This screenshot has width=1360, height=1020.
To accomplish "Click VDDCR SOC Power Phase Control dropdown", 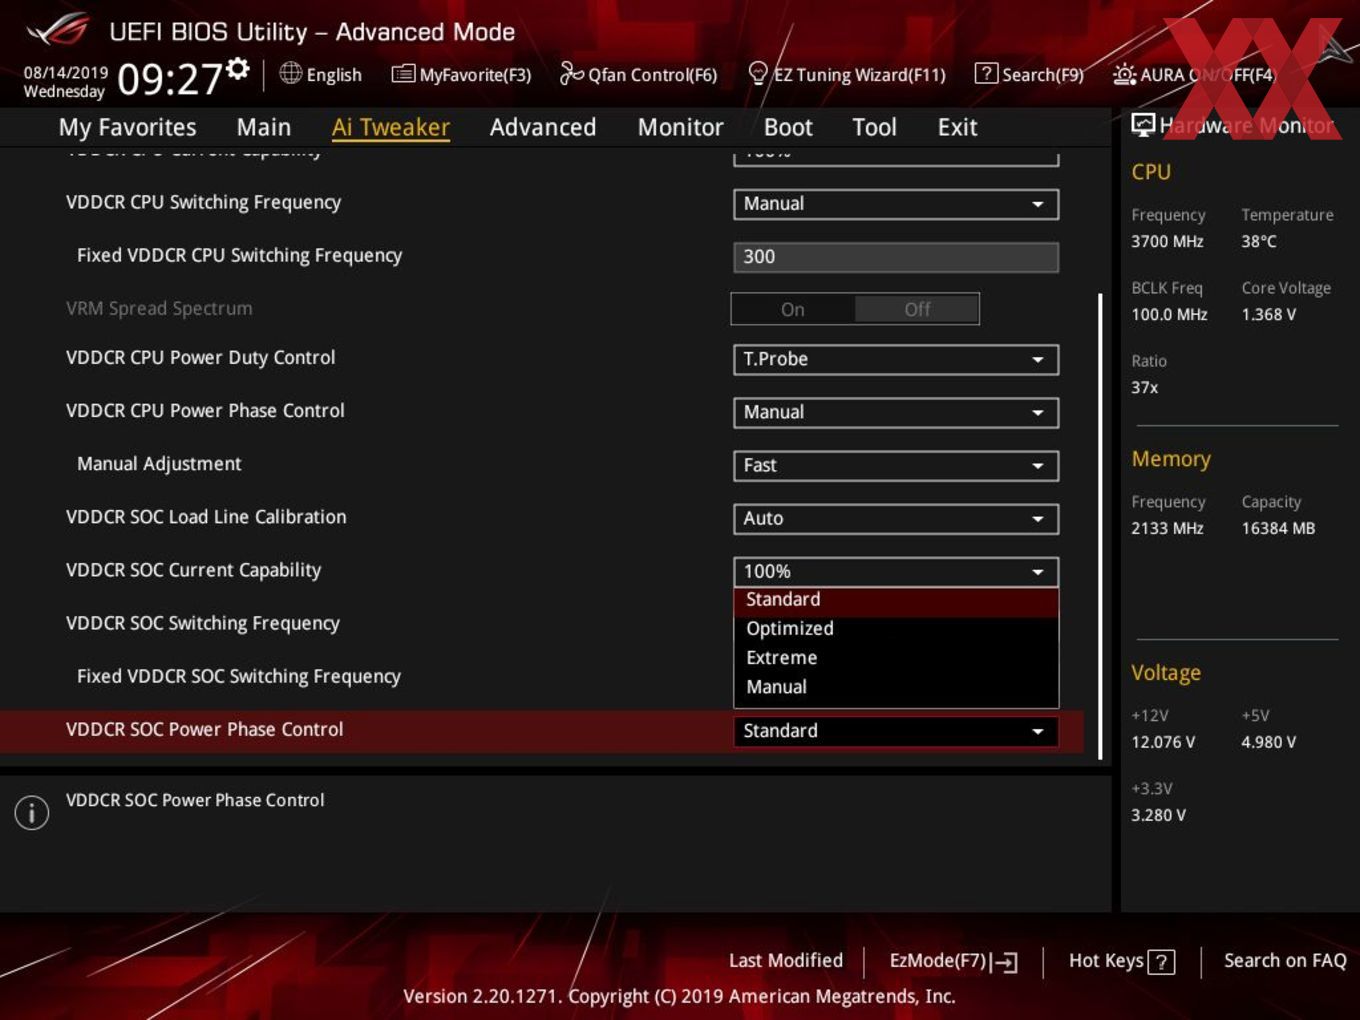I will [896, 731].
